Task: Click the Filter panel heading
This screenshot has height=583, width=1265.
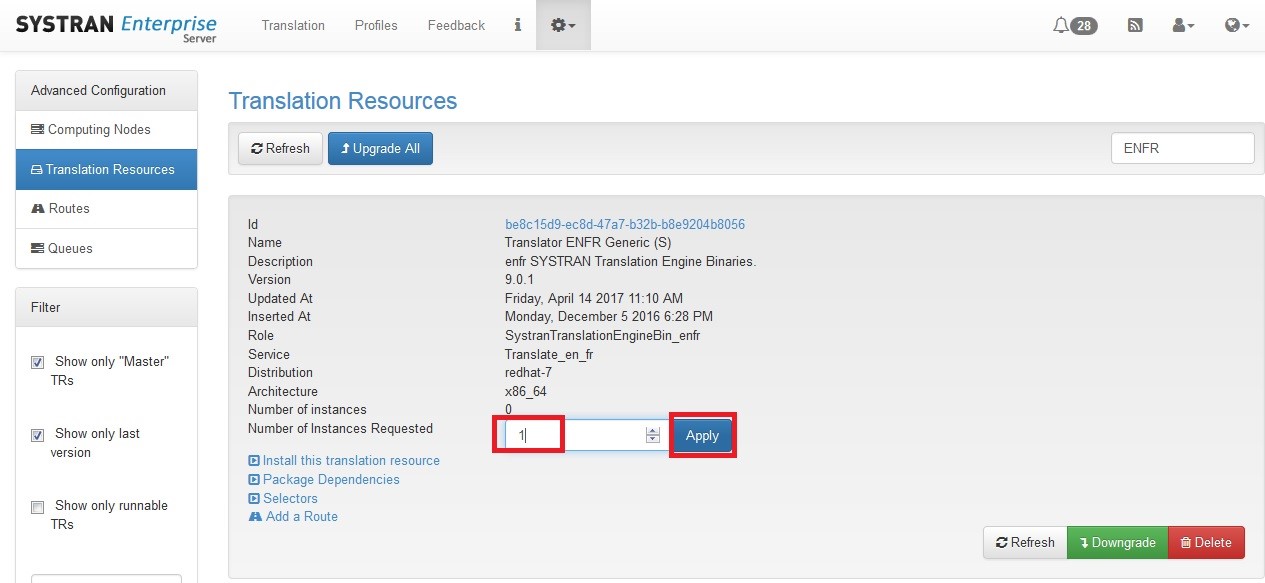Action: [46, 307]
